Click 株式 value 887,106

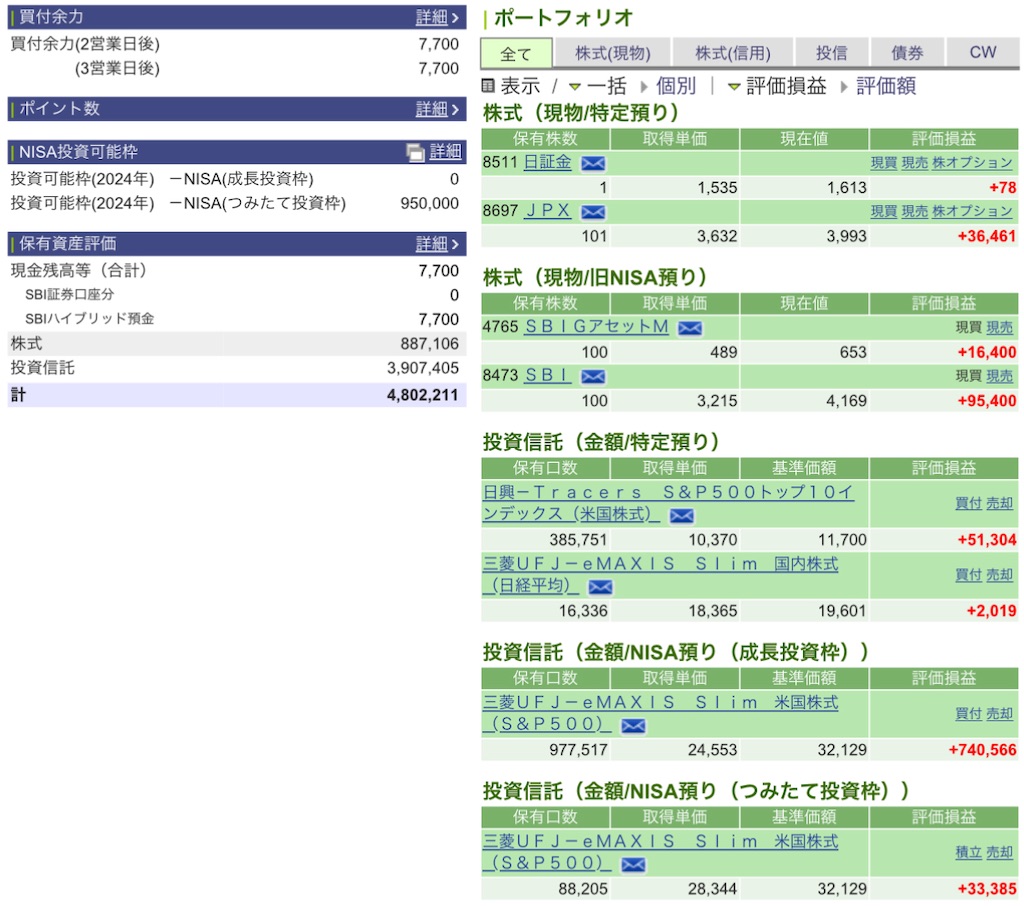pos(430,344)
